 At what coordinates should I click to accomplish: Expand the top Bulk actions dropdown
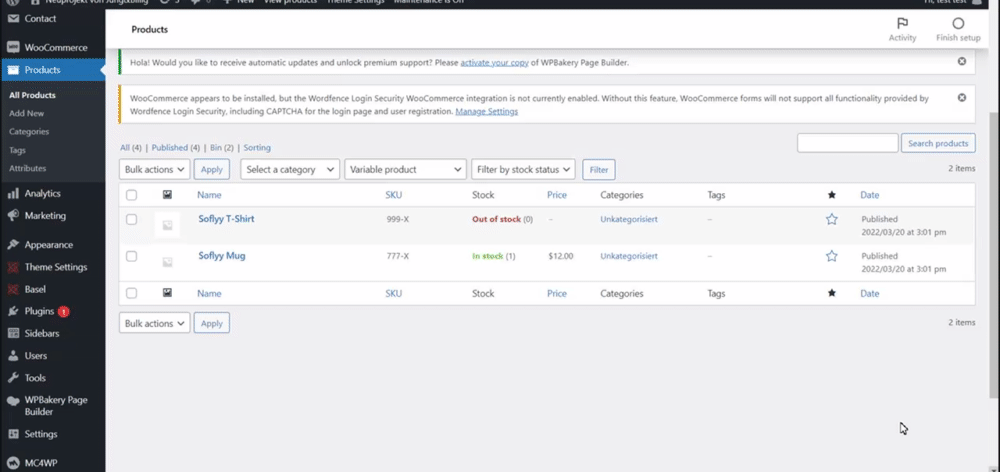click(154, 170)
